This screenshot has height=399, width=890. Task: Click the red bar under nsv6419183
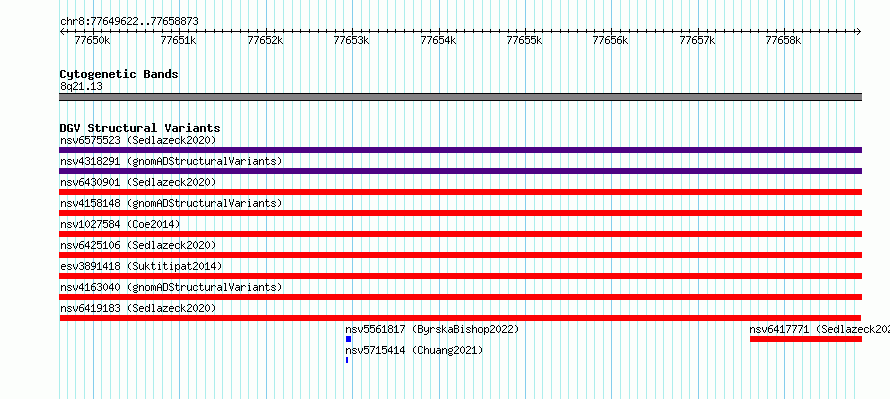coord(460,318)
